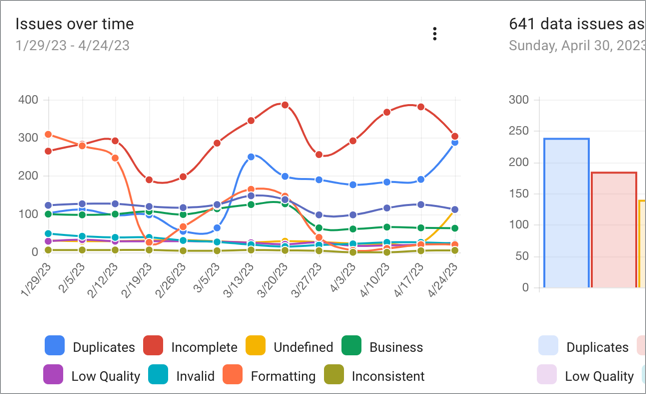
Task: Click the blue Duplicates bar in bar chart
Action: [566, 213]
